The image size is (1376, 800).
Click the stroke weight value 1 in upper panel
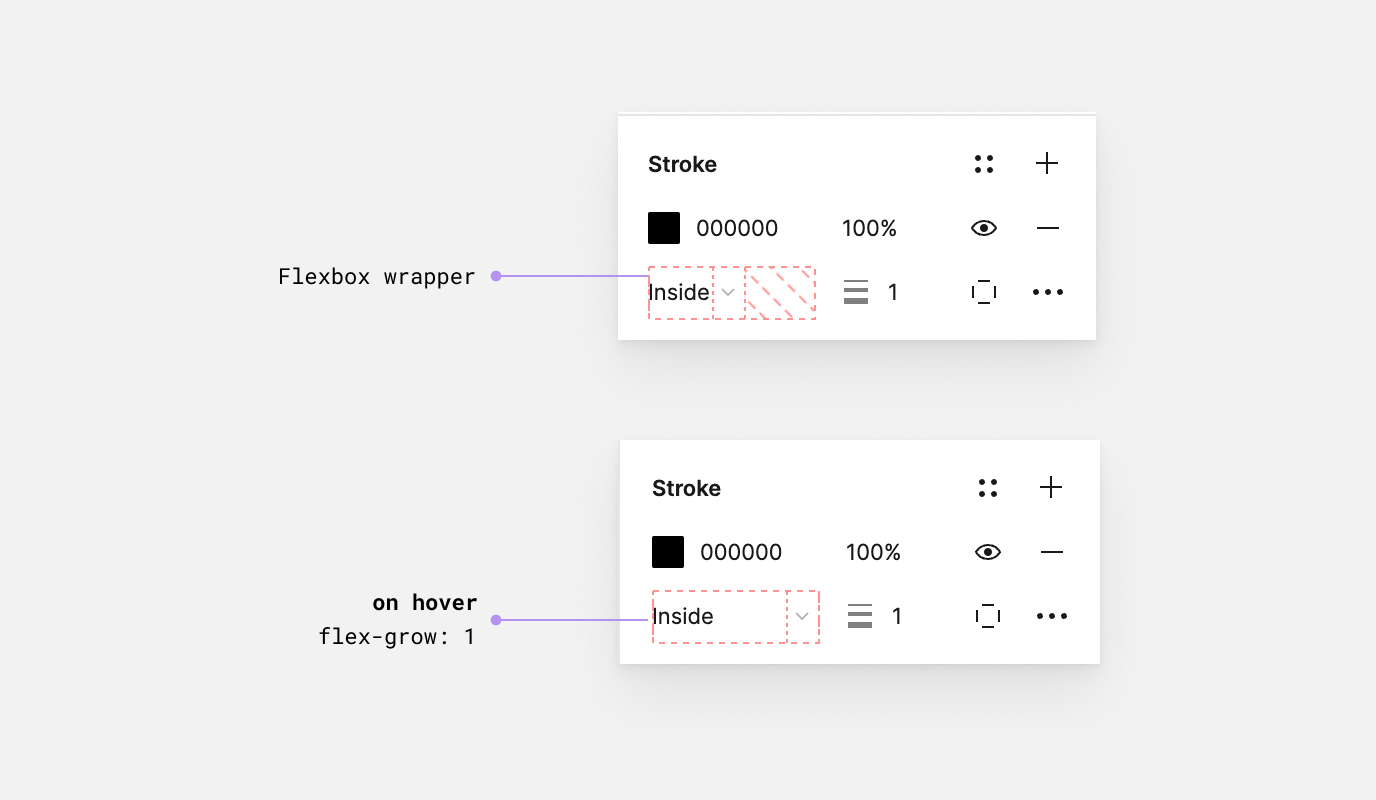tap(893, 292)
